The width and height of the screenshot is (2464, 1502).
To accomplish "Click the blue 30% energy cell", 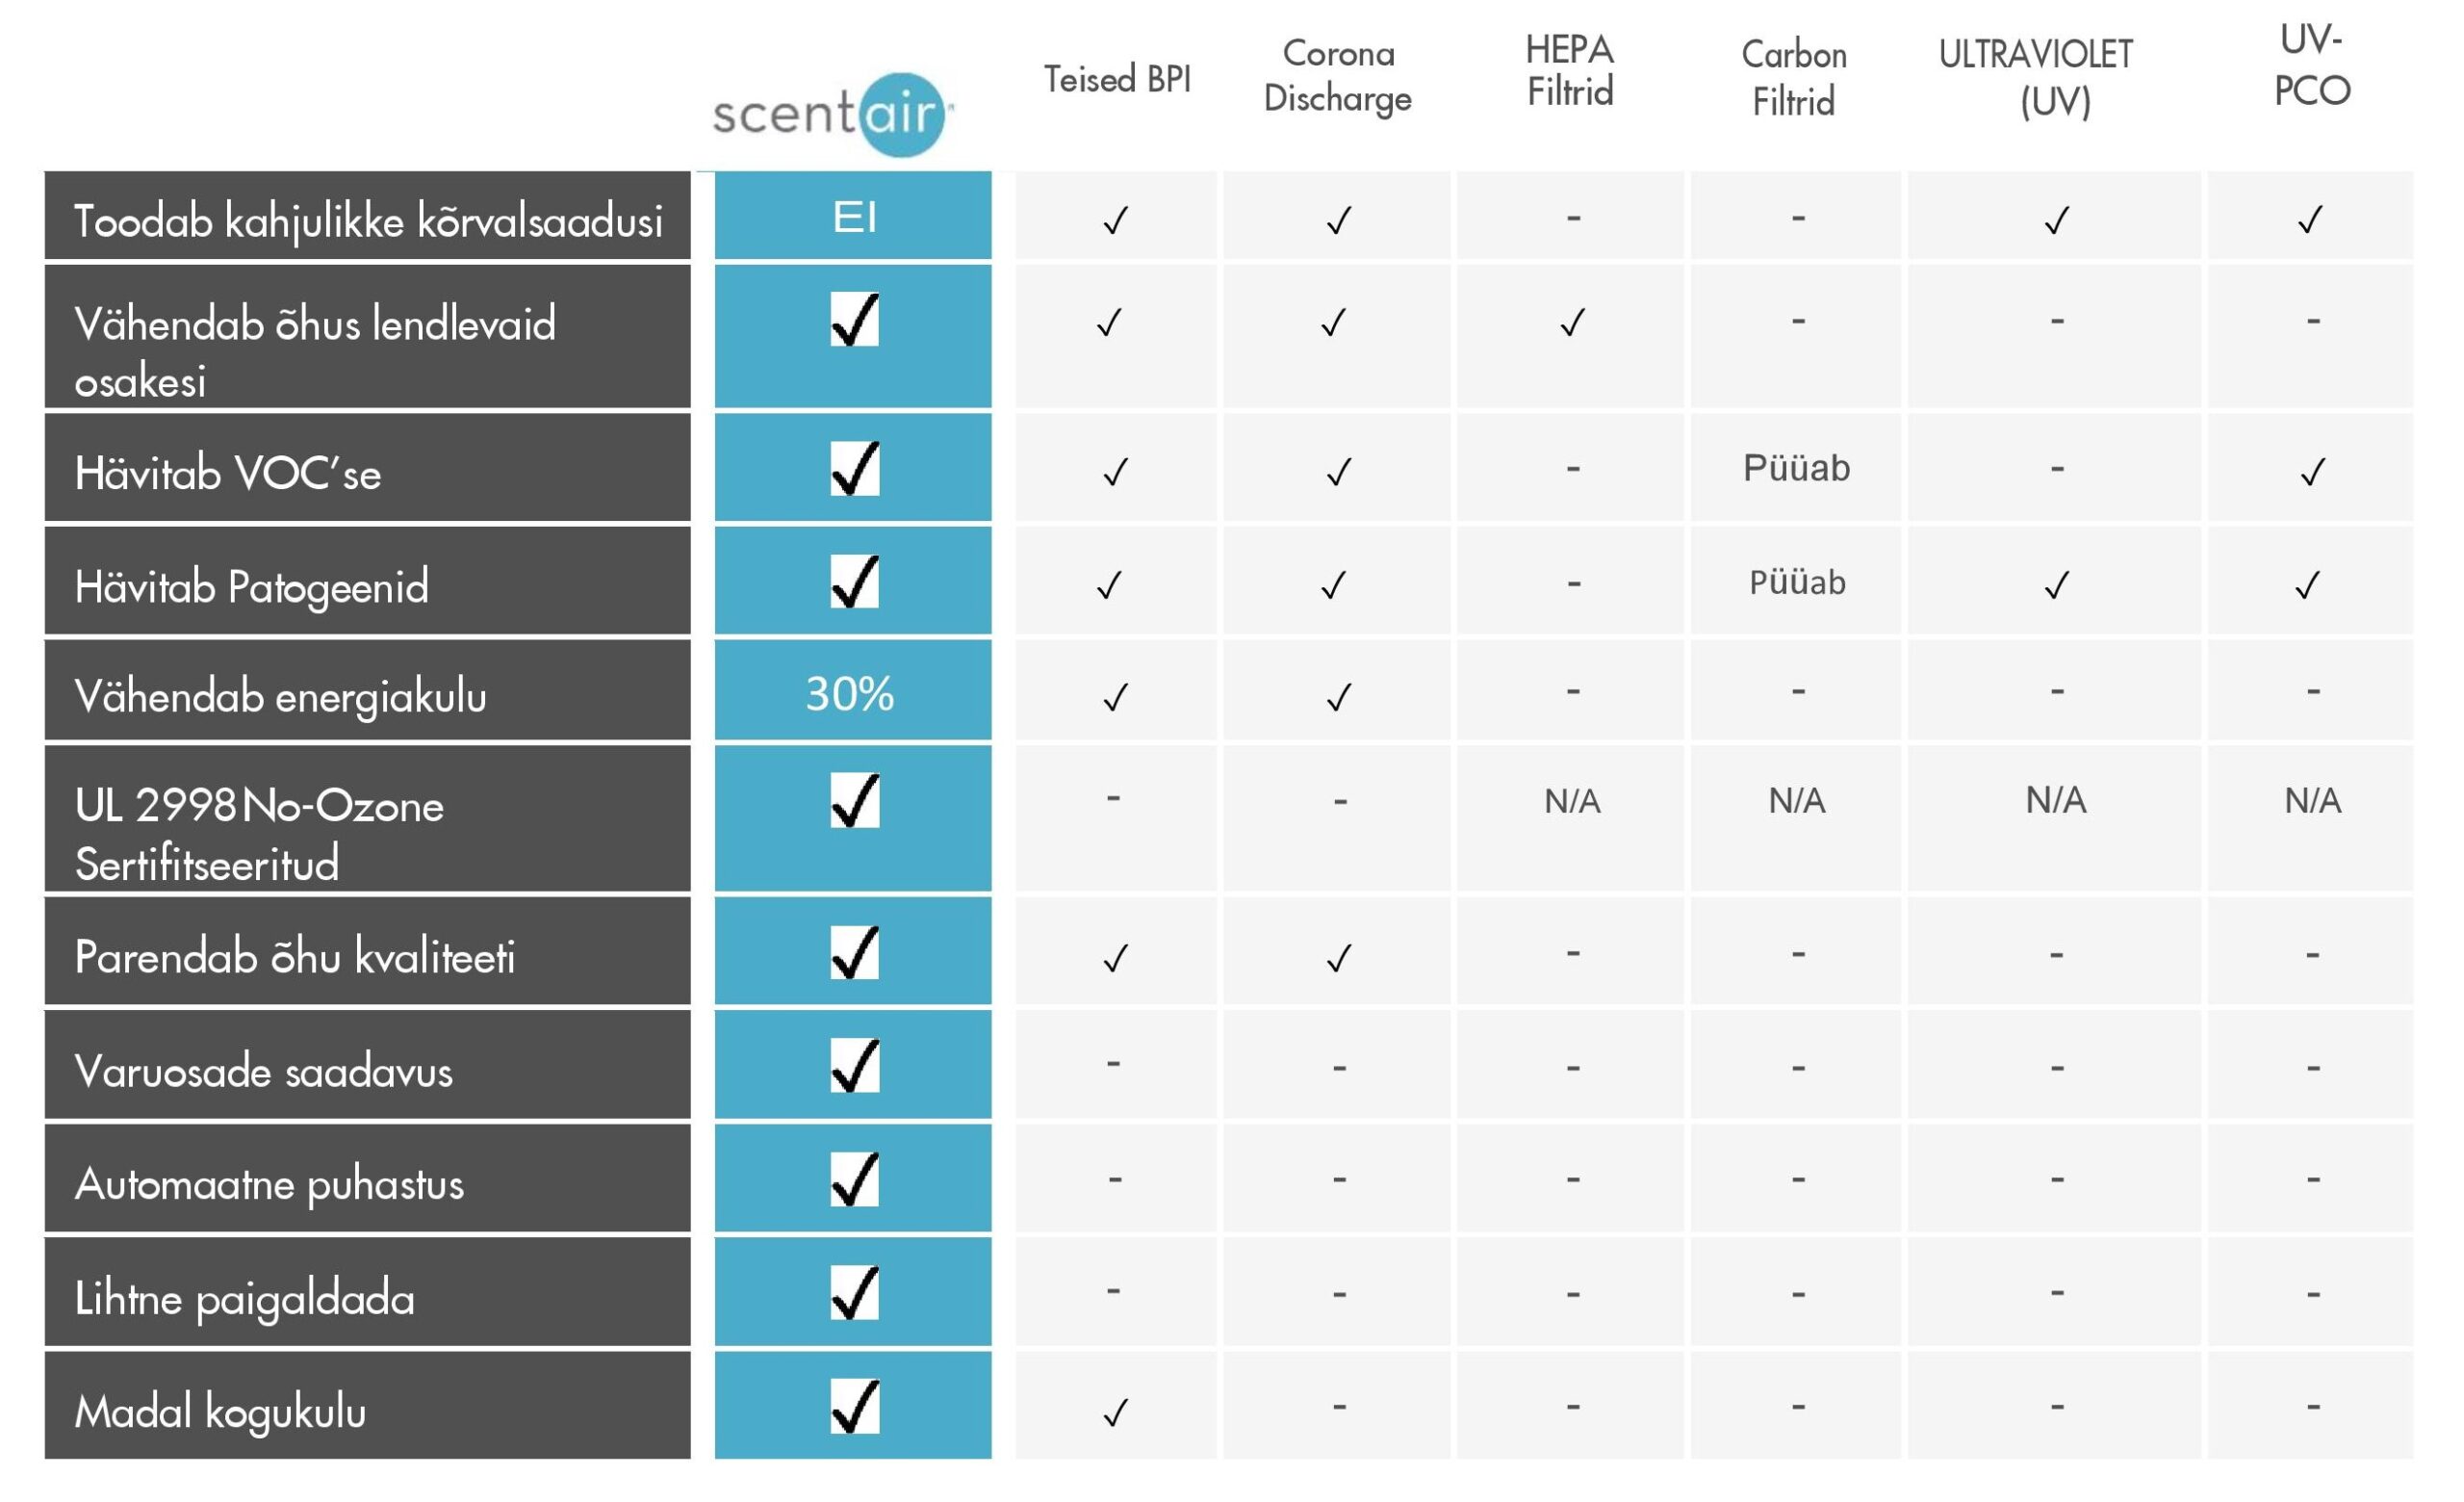I will pos(853,691).
